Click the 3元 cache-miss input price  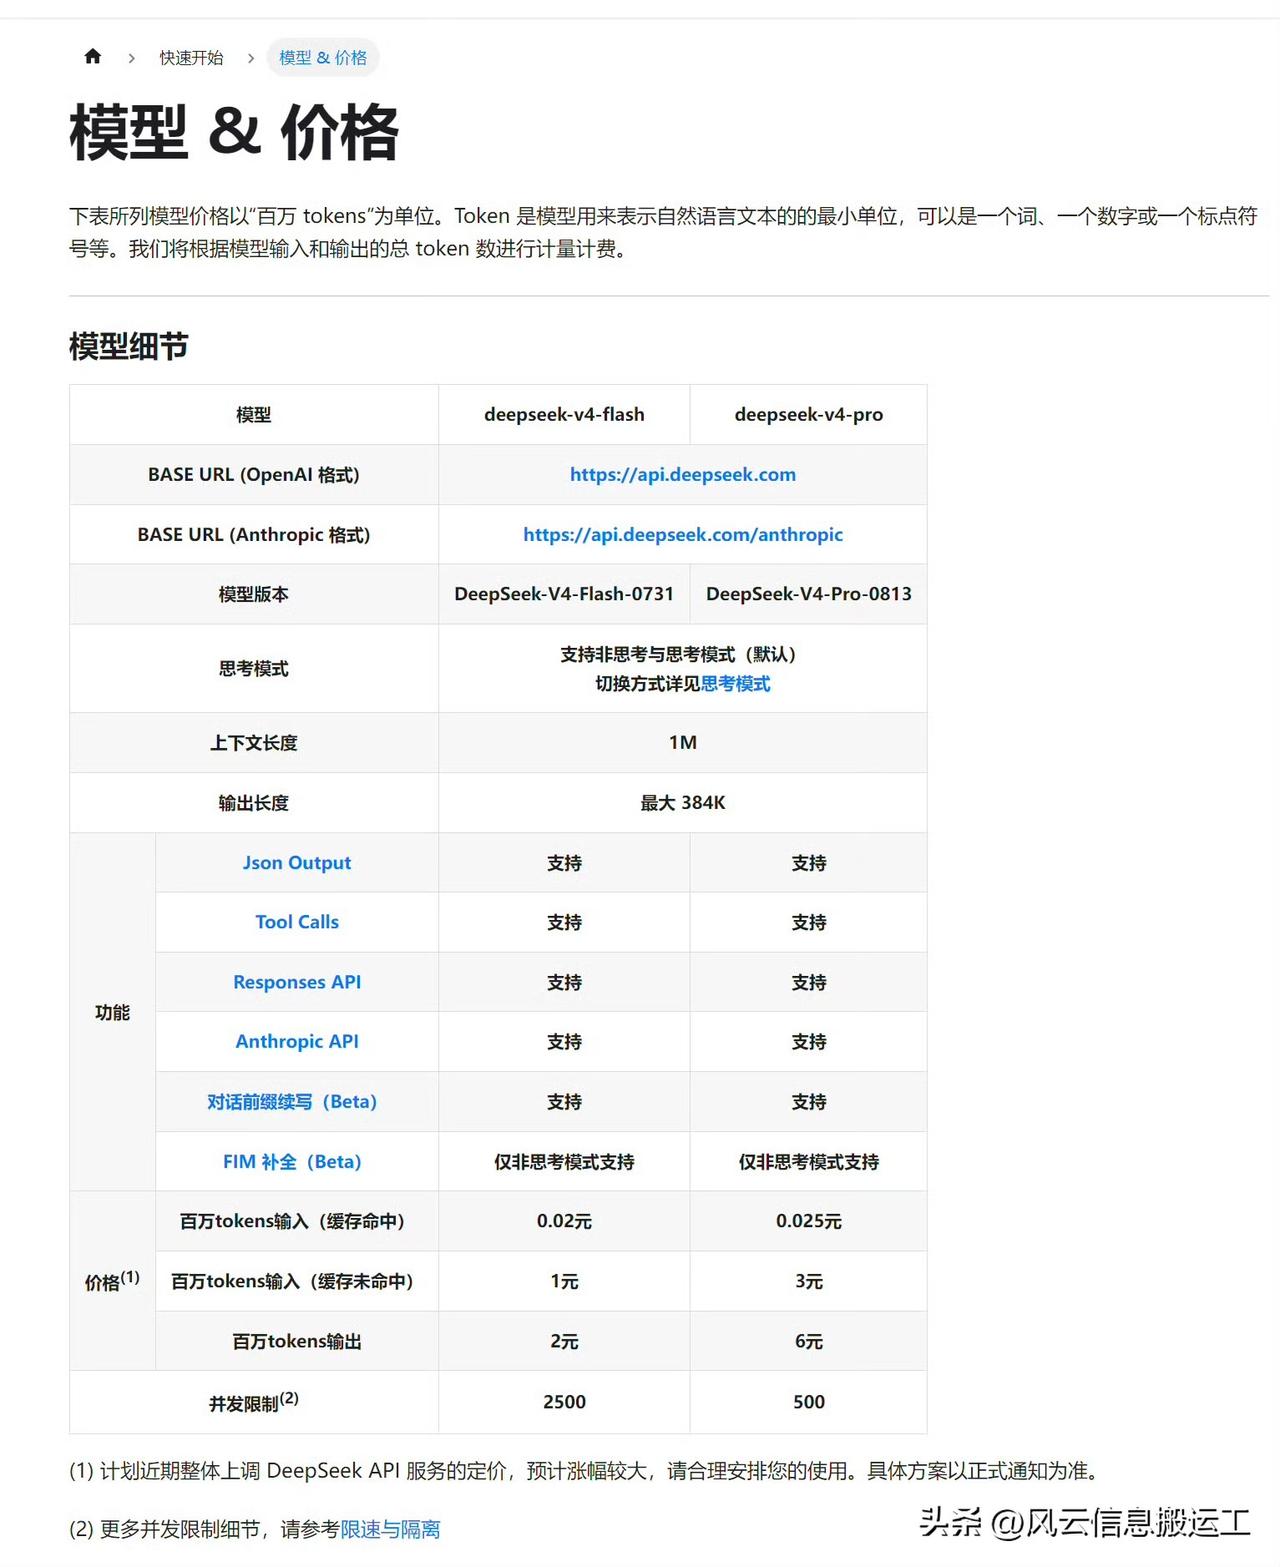click(809, 1281)
